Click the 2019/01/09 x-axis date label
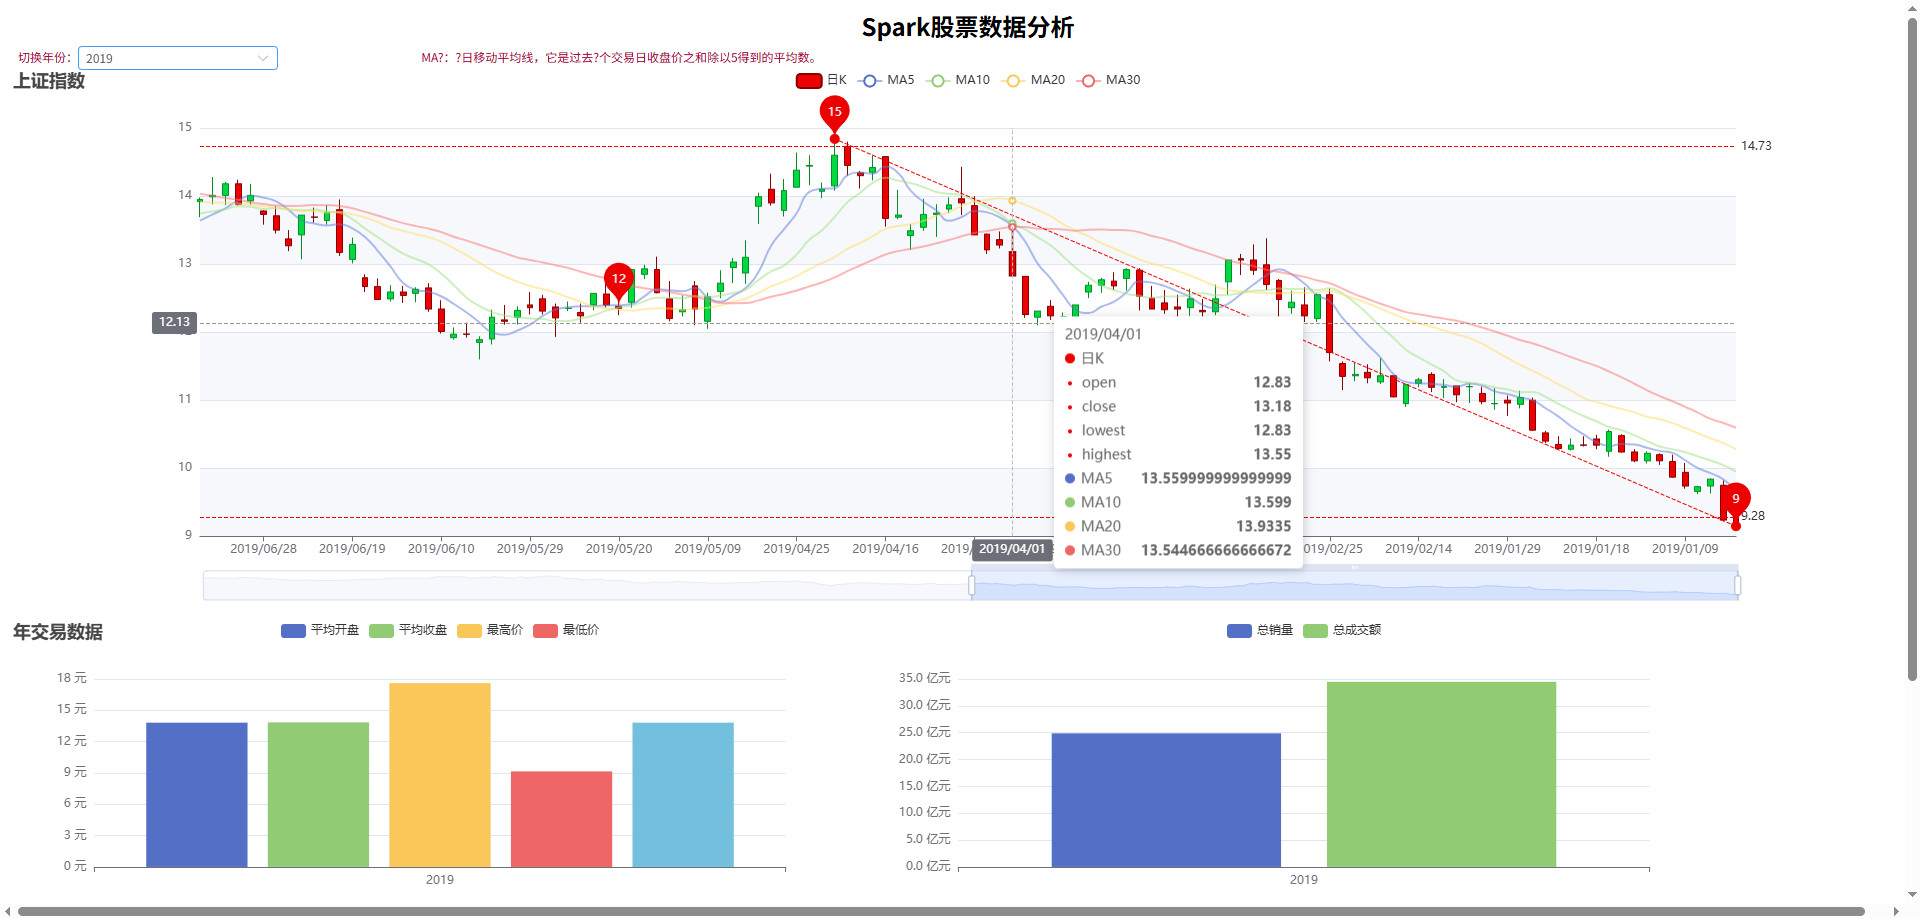The image size is (1920, 919). pos(1685,549)
